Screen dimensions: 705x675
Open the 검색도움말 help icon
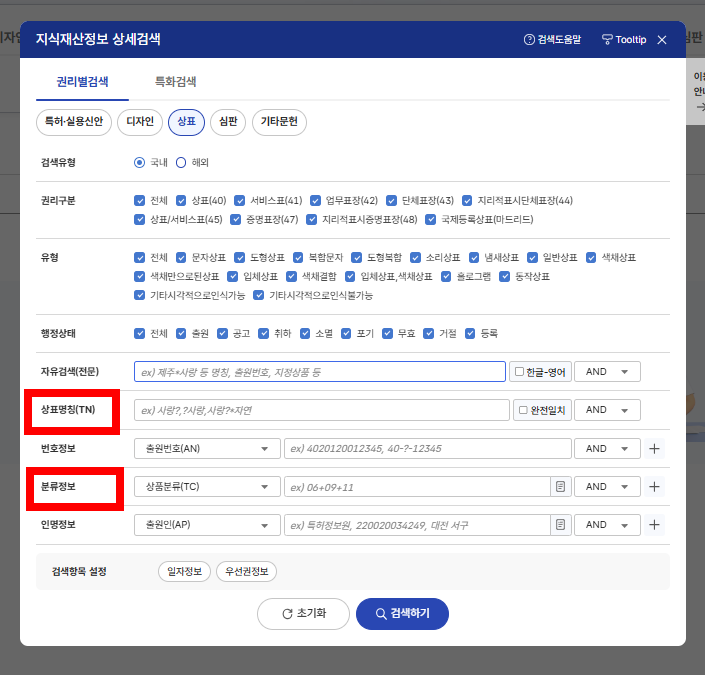(x=529, y=40)
